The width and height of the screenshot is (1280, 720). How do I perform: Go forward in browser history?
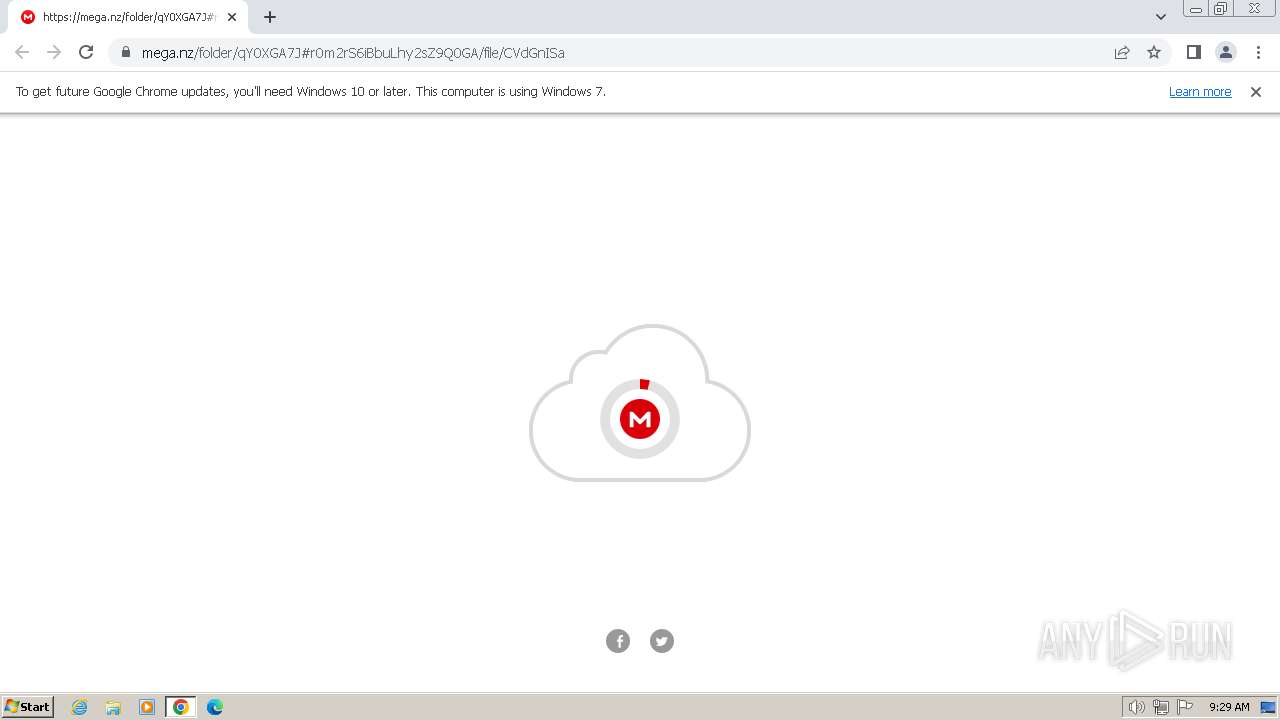[54, 52]
